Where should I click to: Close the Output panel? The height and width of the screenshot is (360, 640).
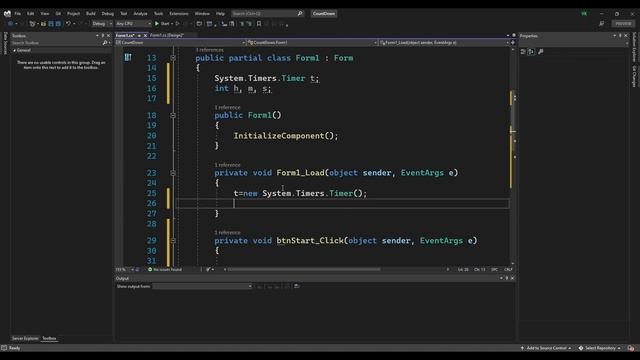point(513,278)
